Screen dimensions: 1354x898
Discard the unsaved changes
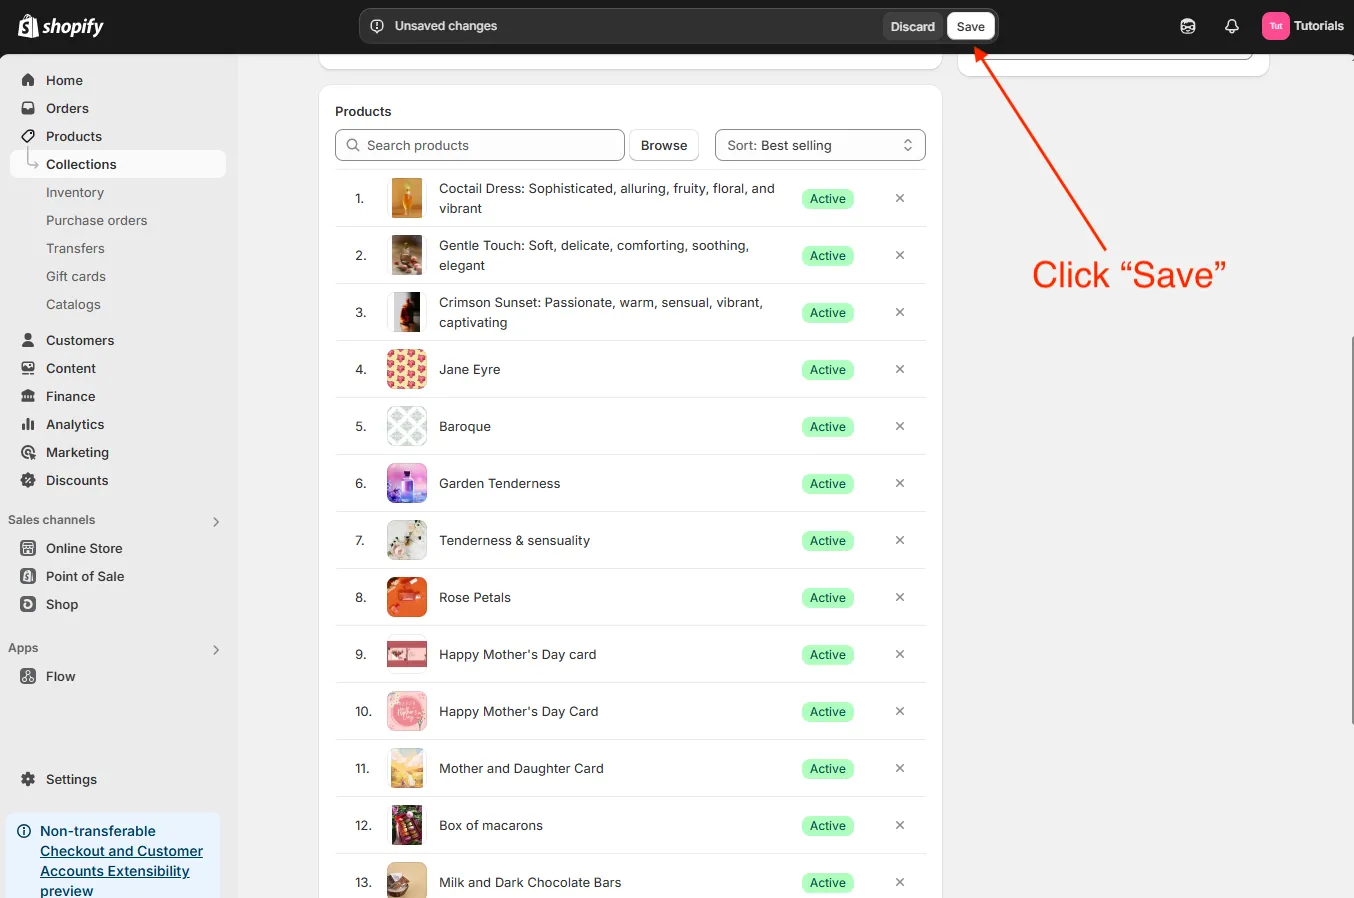pos(912,26)
